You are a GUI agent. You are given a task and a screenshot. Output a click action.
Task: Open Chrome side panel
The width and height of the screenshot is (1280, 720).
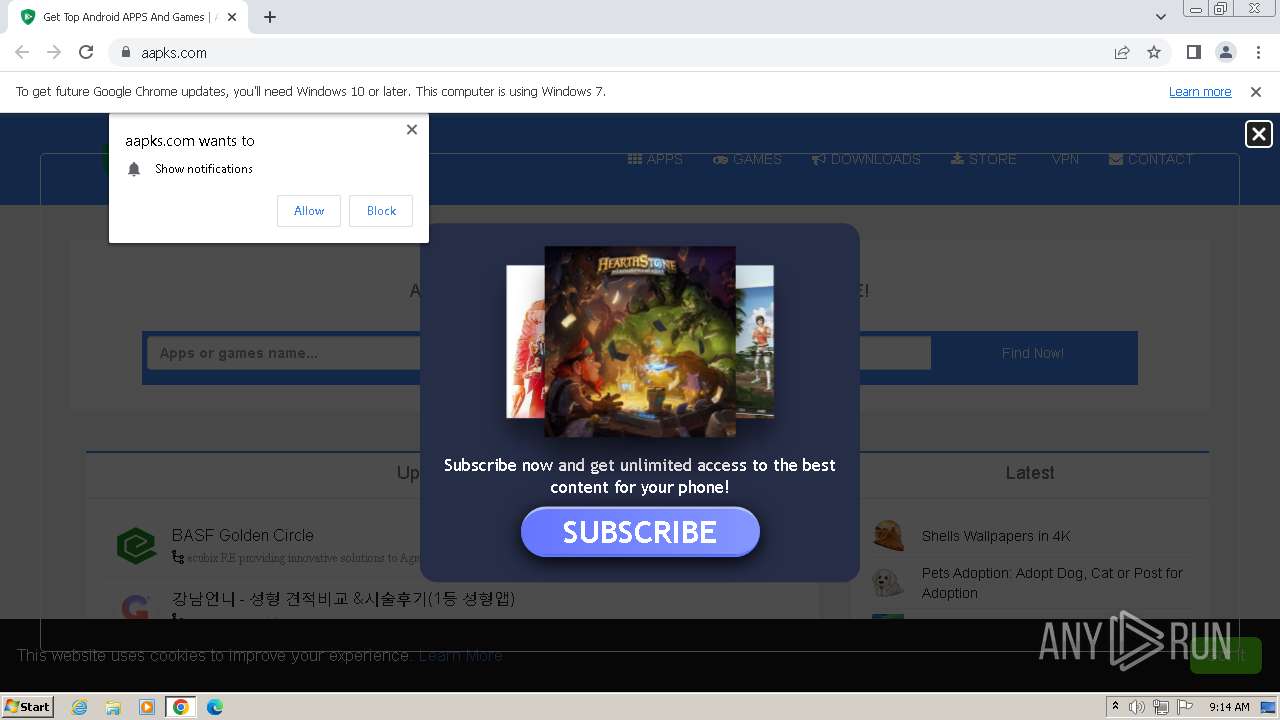(x=1193, y=52)
